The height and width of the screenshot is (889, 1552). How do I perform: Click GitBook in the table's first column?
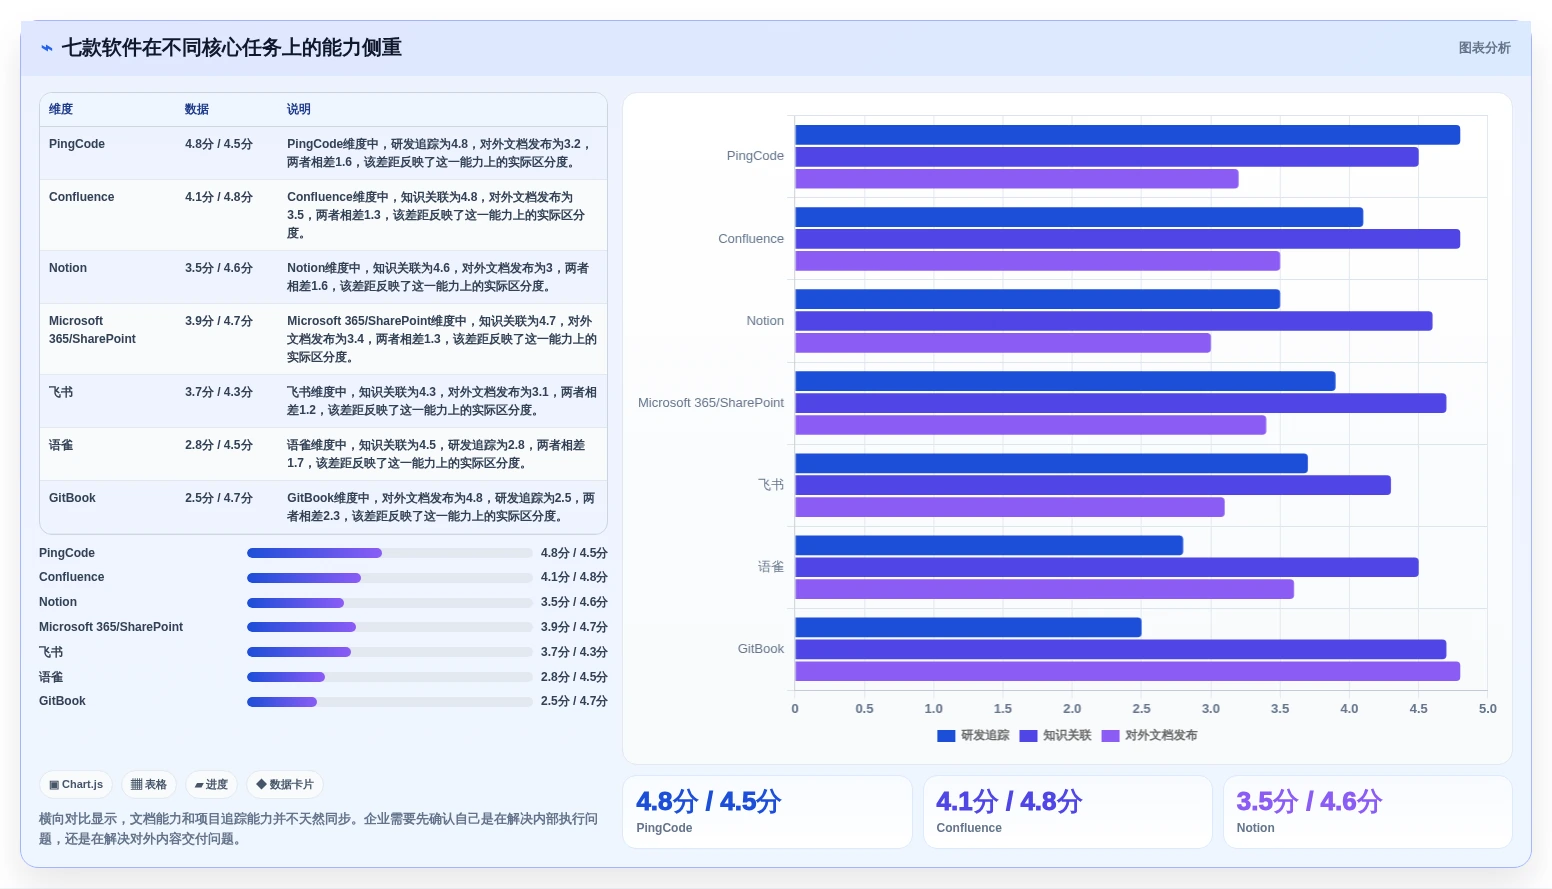click(72, 498)
